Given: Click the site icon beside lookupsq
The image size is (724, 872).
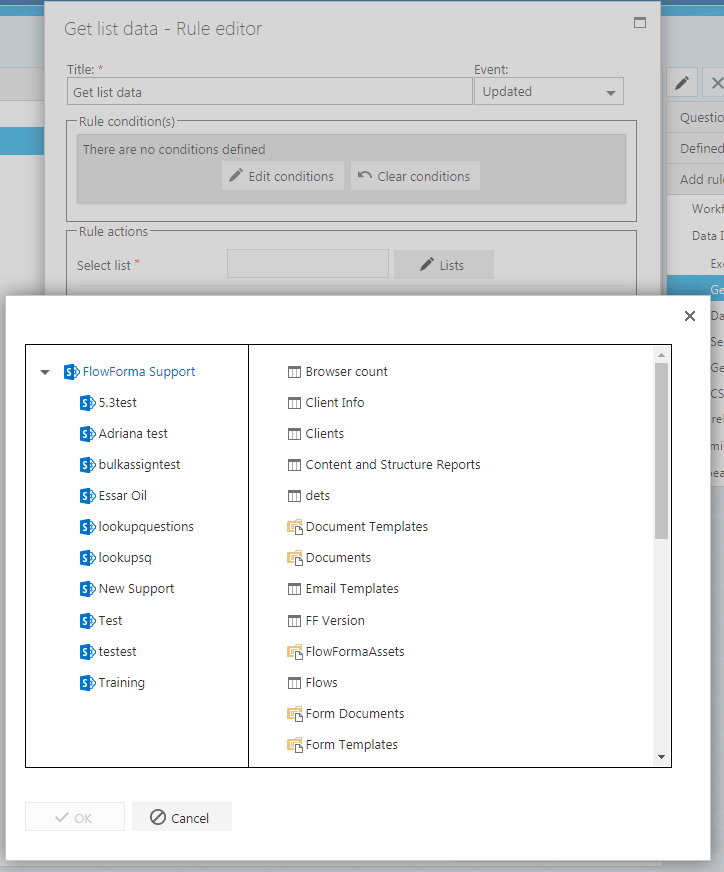Looking at the screenshot, I should (x=88, y=558).
